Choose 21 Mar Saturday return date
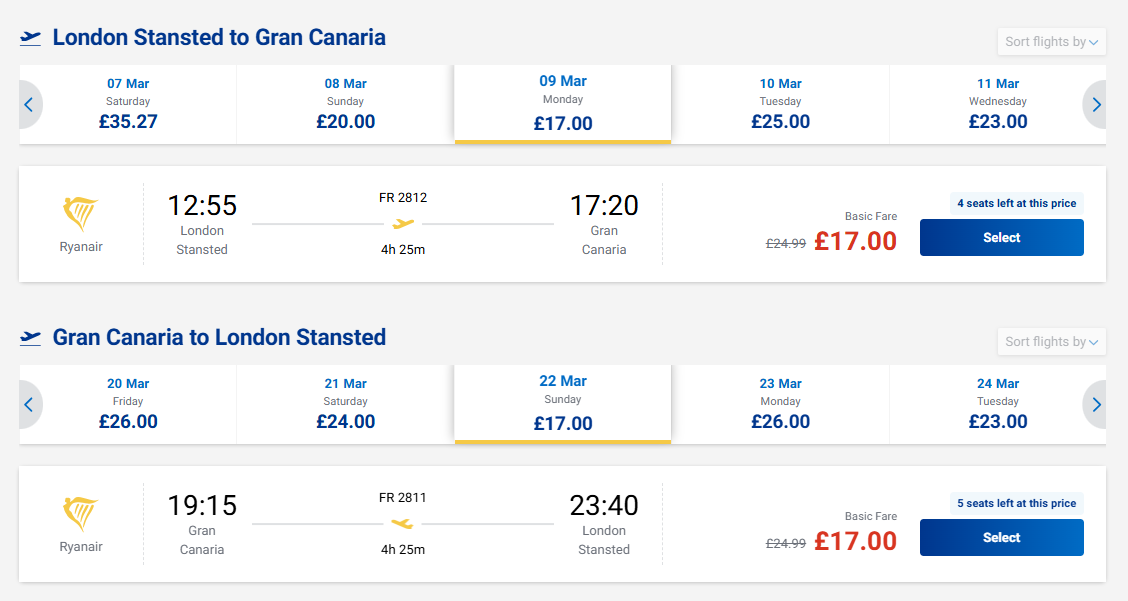The image size is (1128, 601). pyautogui.click(x=346, y=405)
